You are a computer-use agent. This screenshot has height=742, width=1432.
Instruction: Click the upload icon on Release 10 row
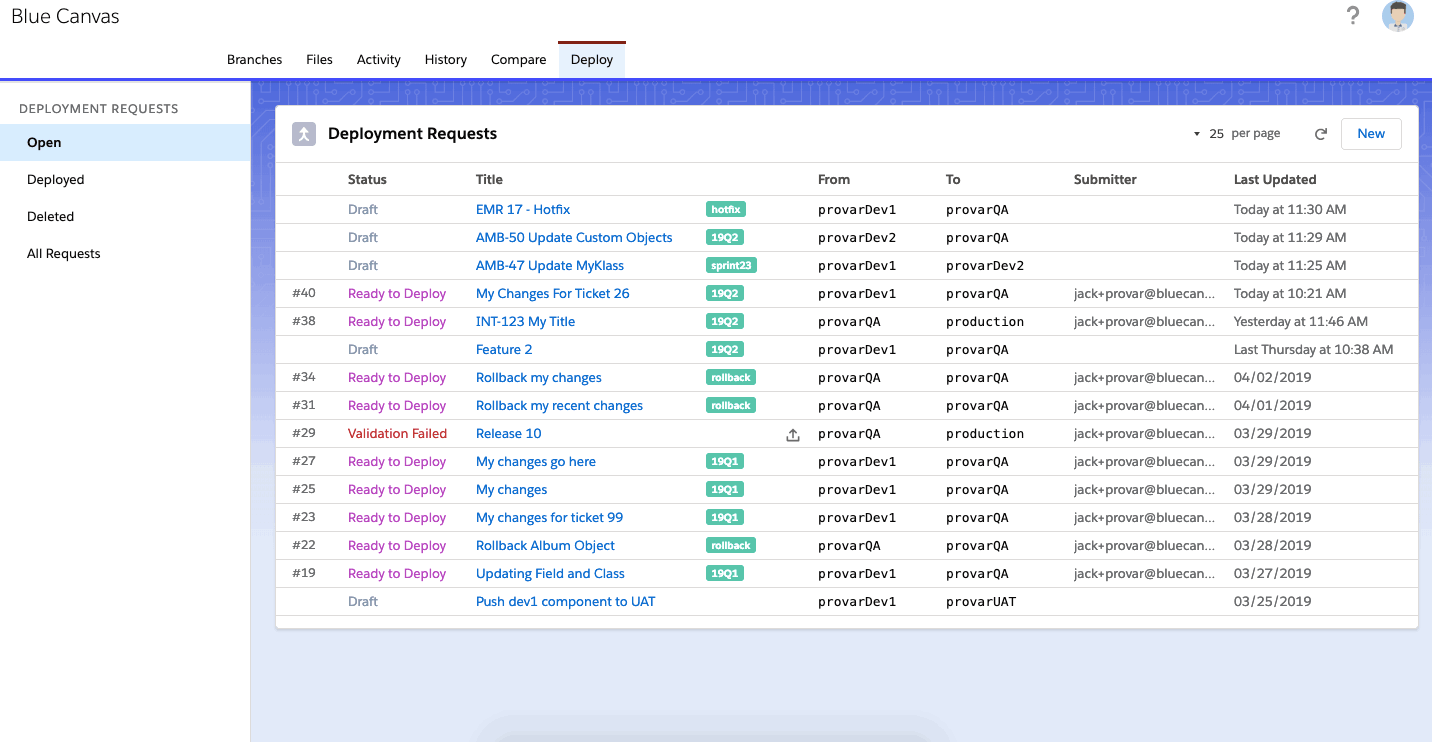pos(793,435)
